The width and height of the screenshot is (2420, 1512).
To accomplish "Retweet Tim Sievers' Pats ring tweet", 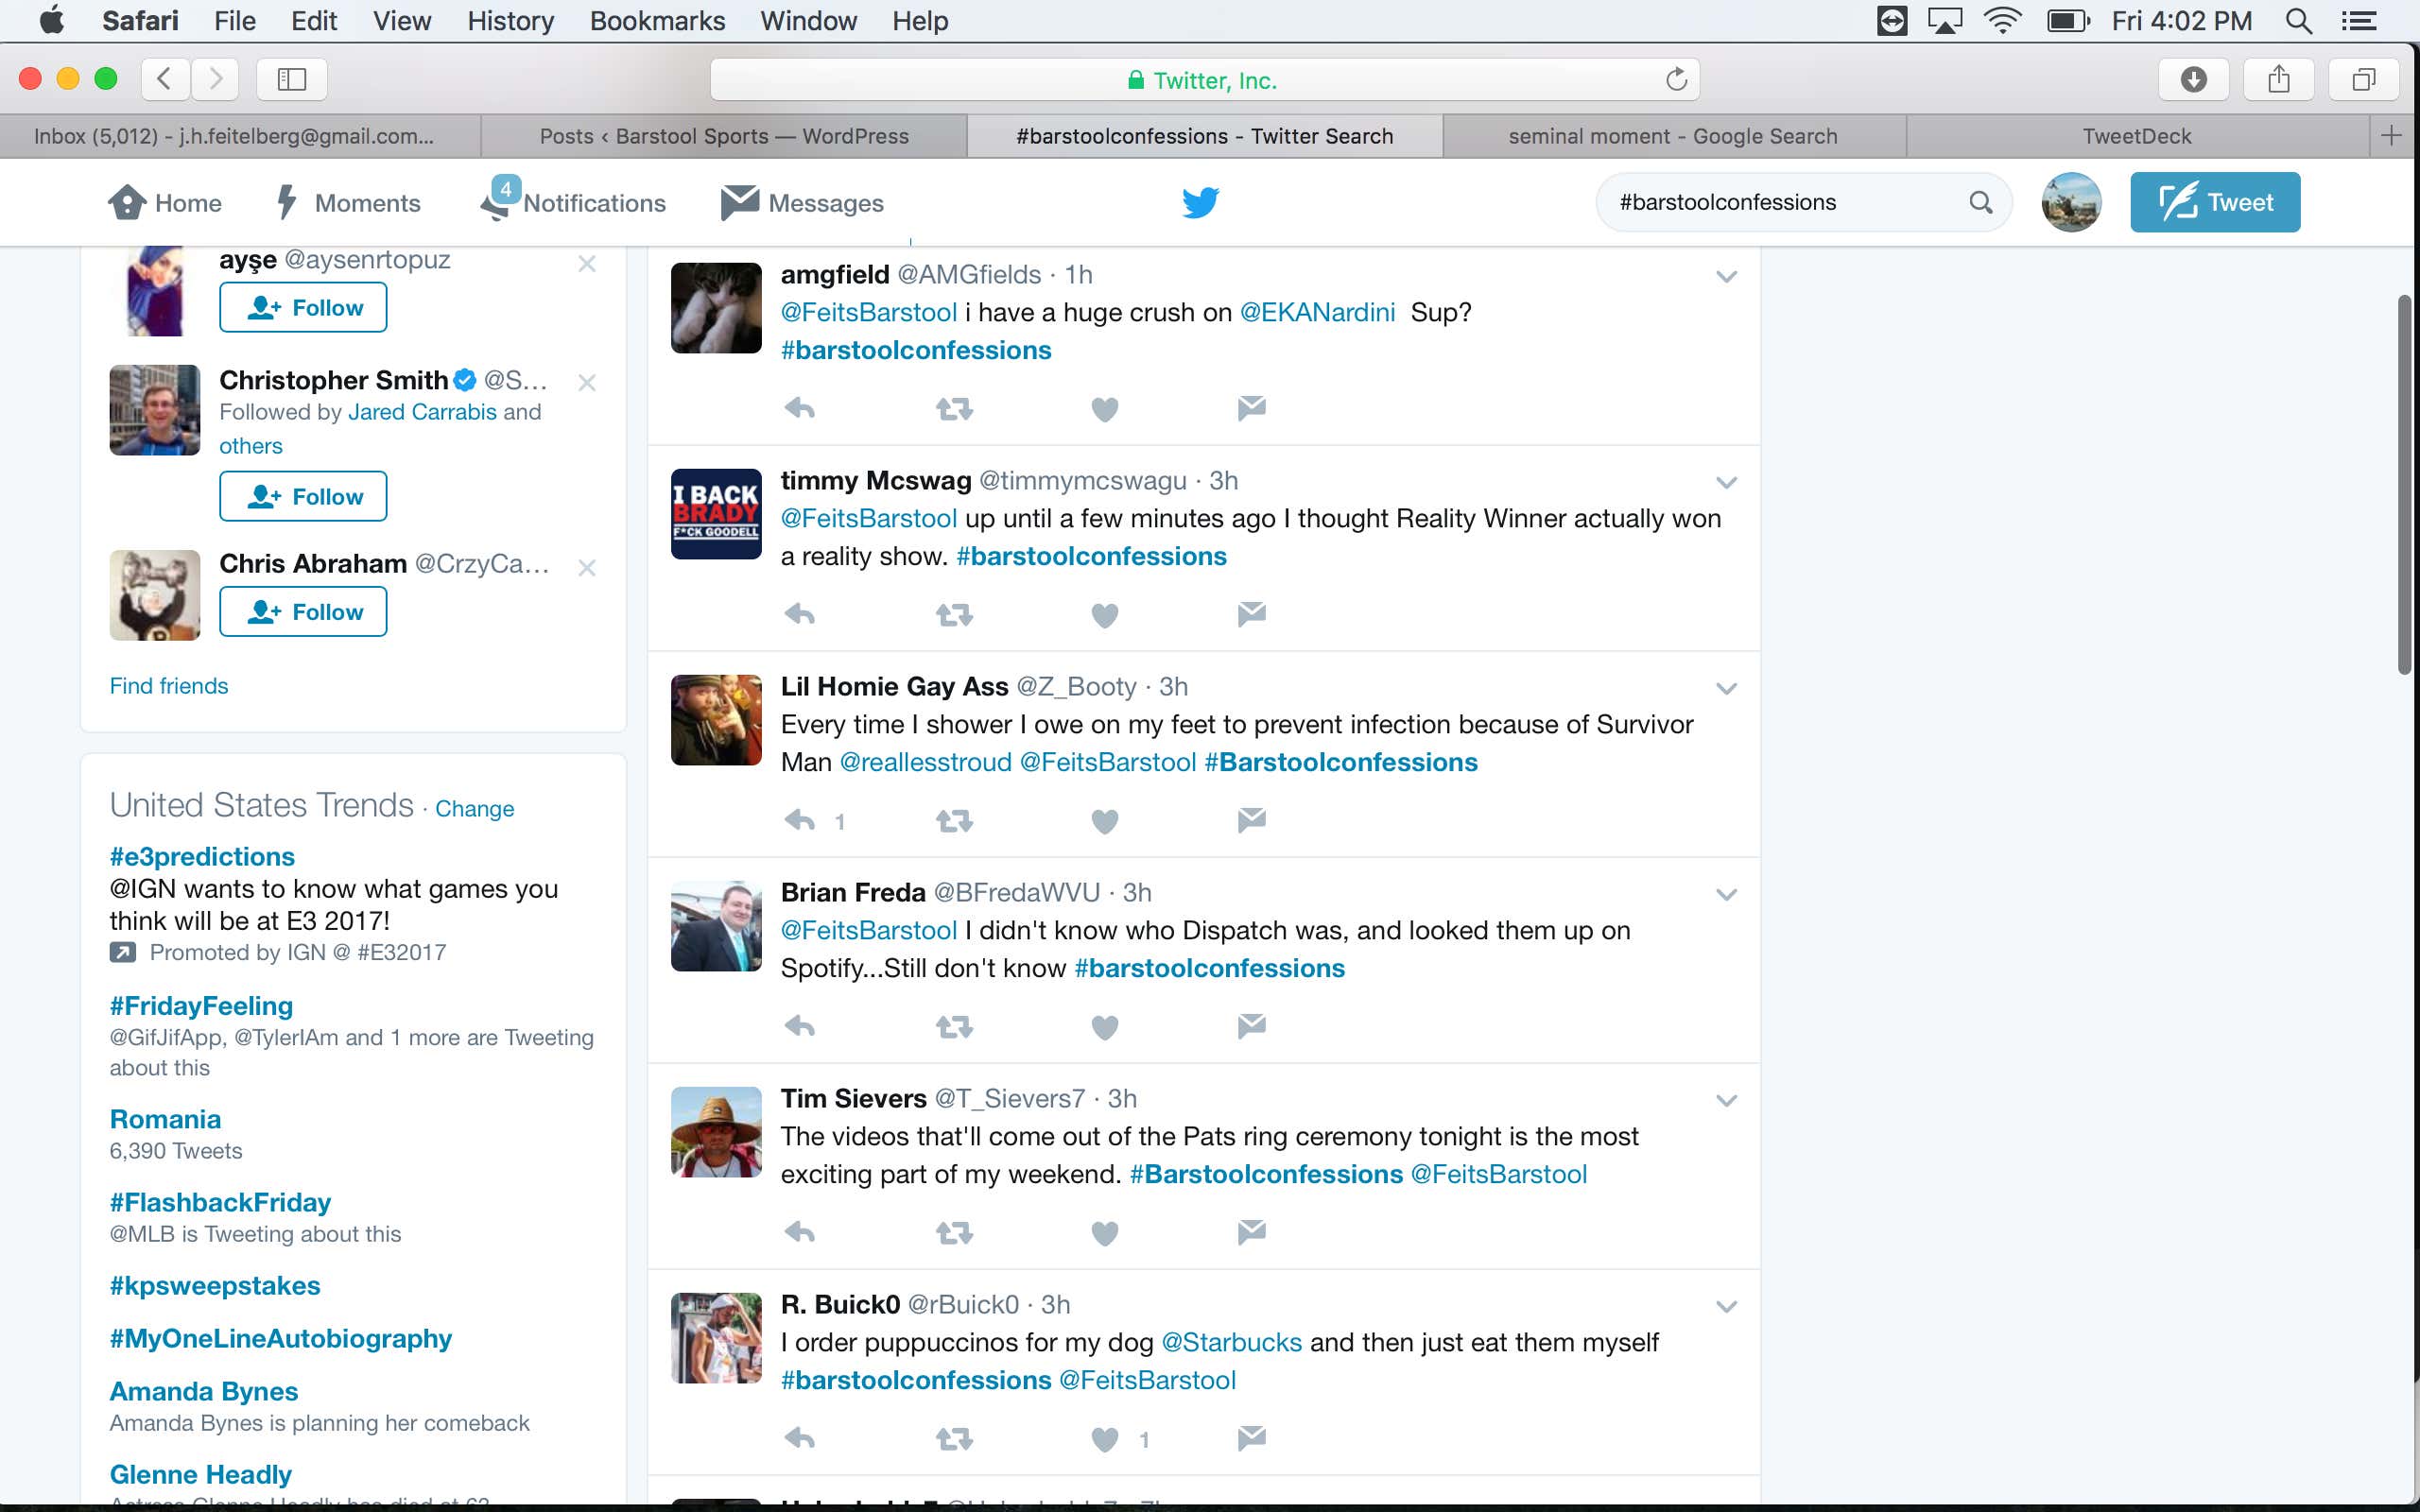I will [954, 1232].
